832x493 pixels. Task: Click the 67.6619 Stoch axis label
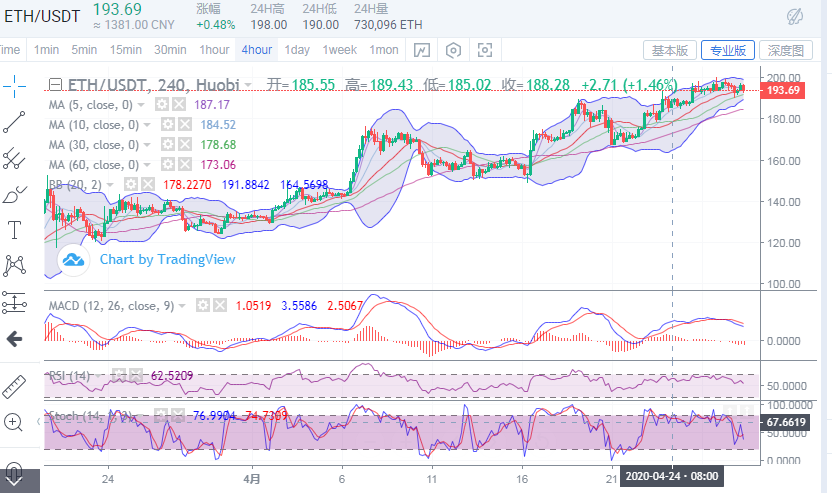785,422
